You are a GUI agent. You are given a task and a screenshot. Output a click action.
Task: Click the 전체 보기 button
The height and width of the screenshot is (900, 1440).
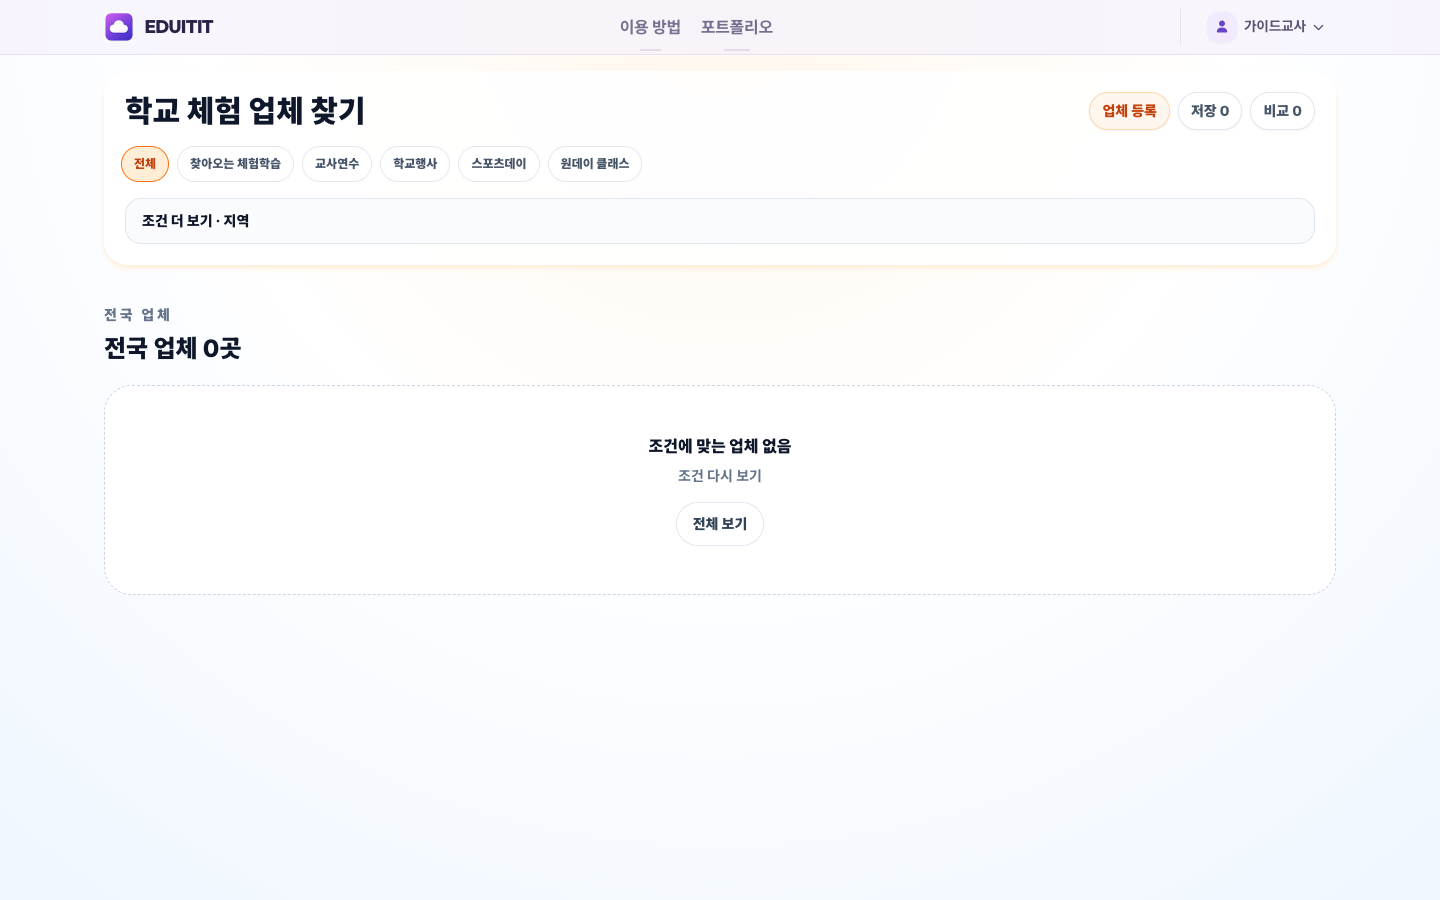(720, 524)
